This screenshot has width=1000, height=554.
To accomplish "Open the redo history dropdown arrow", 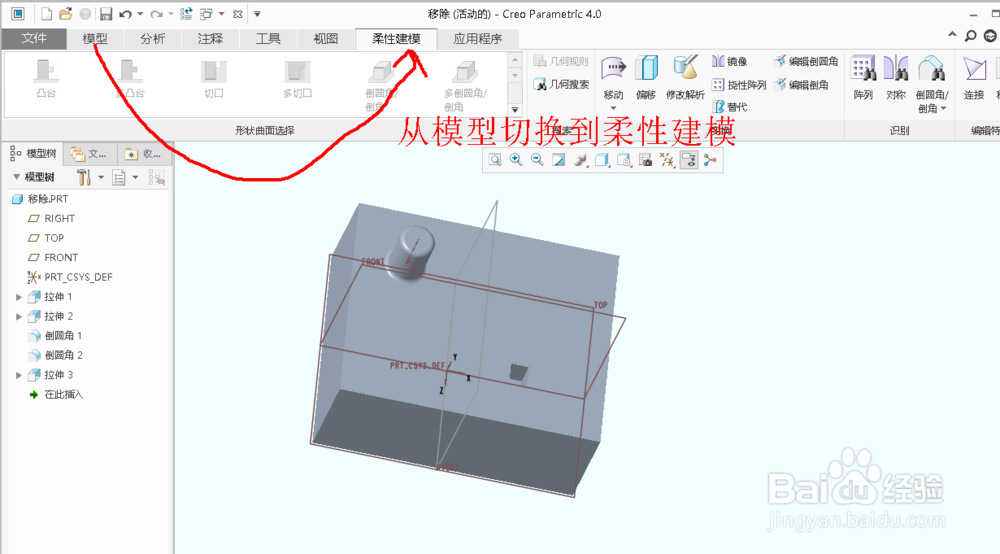I will pyautogui.click(x=171, y=13).
